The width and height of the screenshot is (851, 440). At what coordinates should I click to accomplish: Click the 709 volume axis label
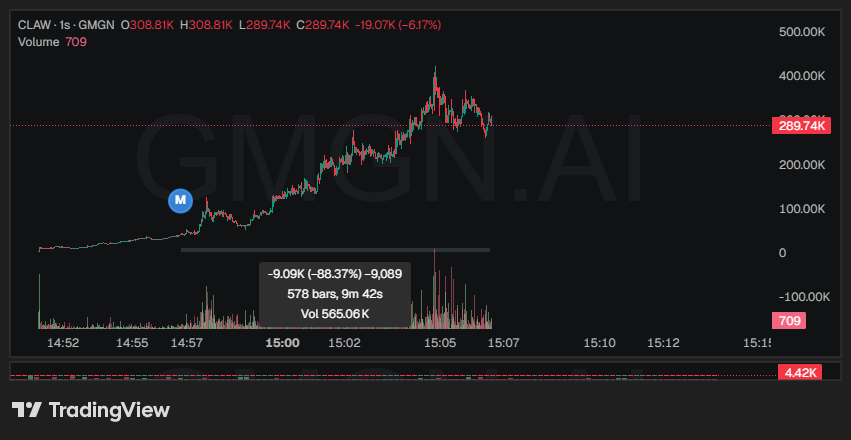click(789, 321)
